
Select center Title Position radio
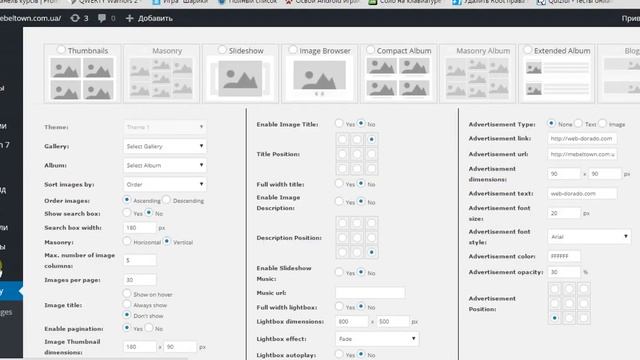357,154
